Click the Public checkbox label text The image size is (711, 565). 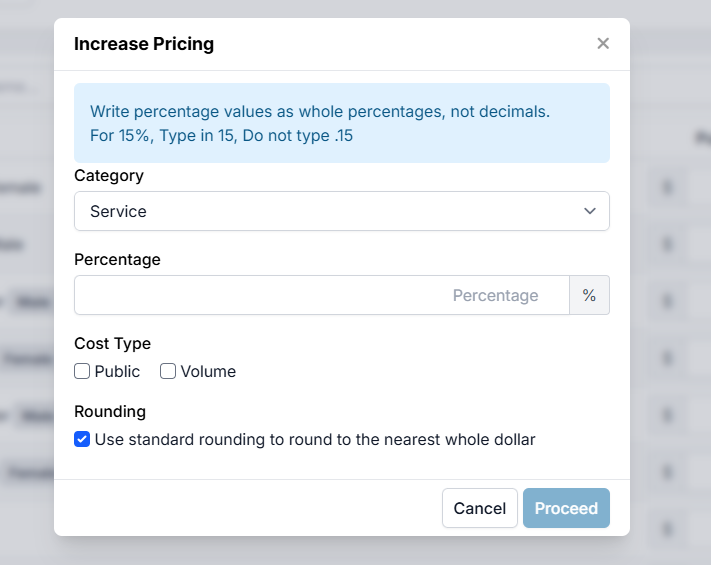tap(117, 372)
